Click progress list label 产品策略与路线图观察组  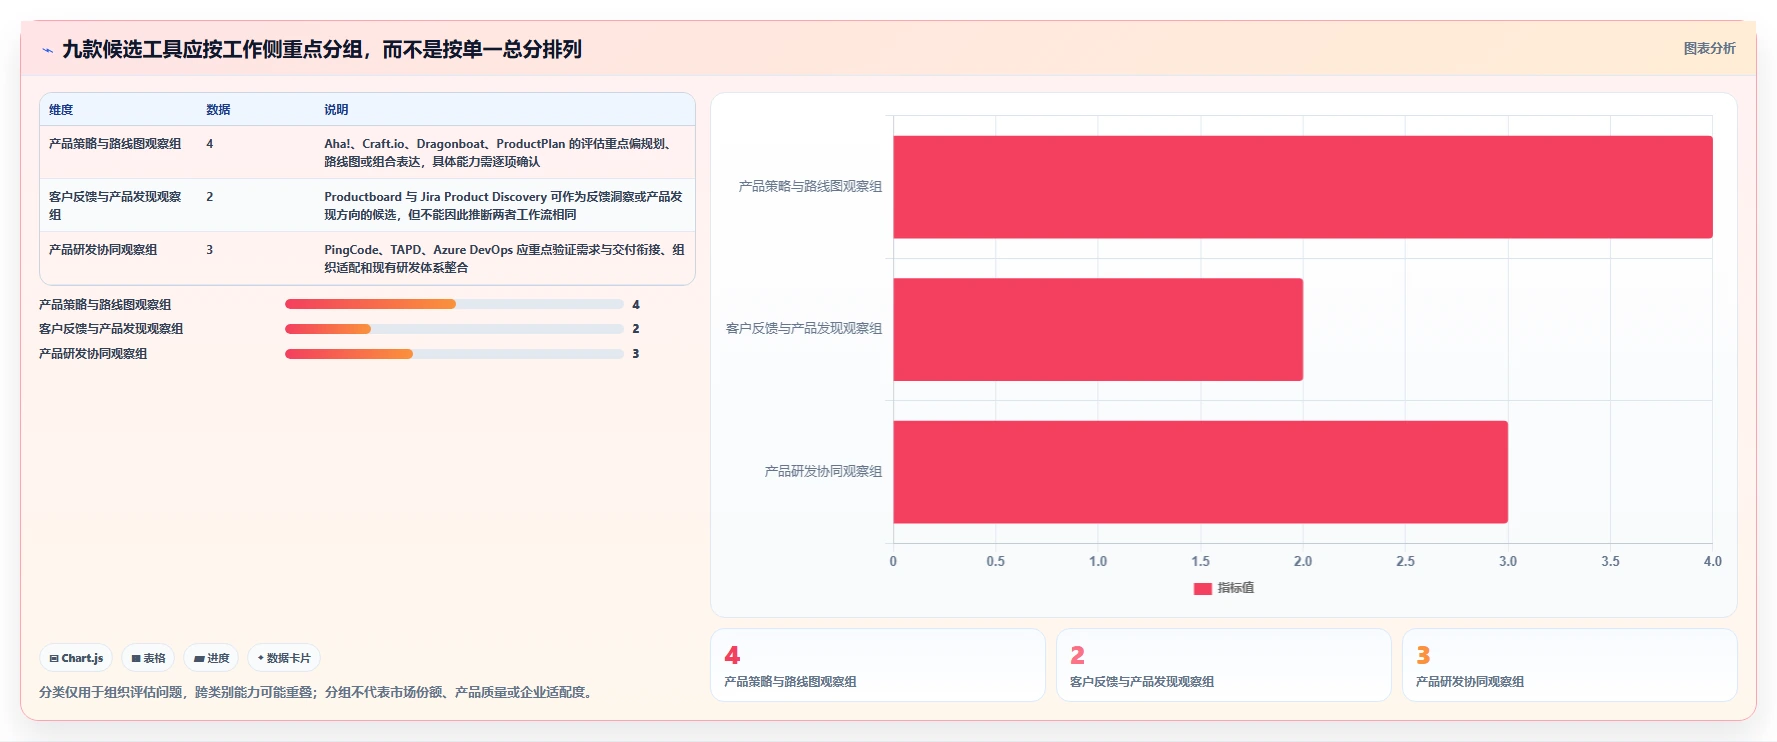tap(105, 305)
